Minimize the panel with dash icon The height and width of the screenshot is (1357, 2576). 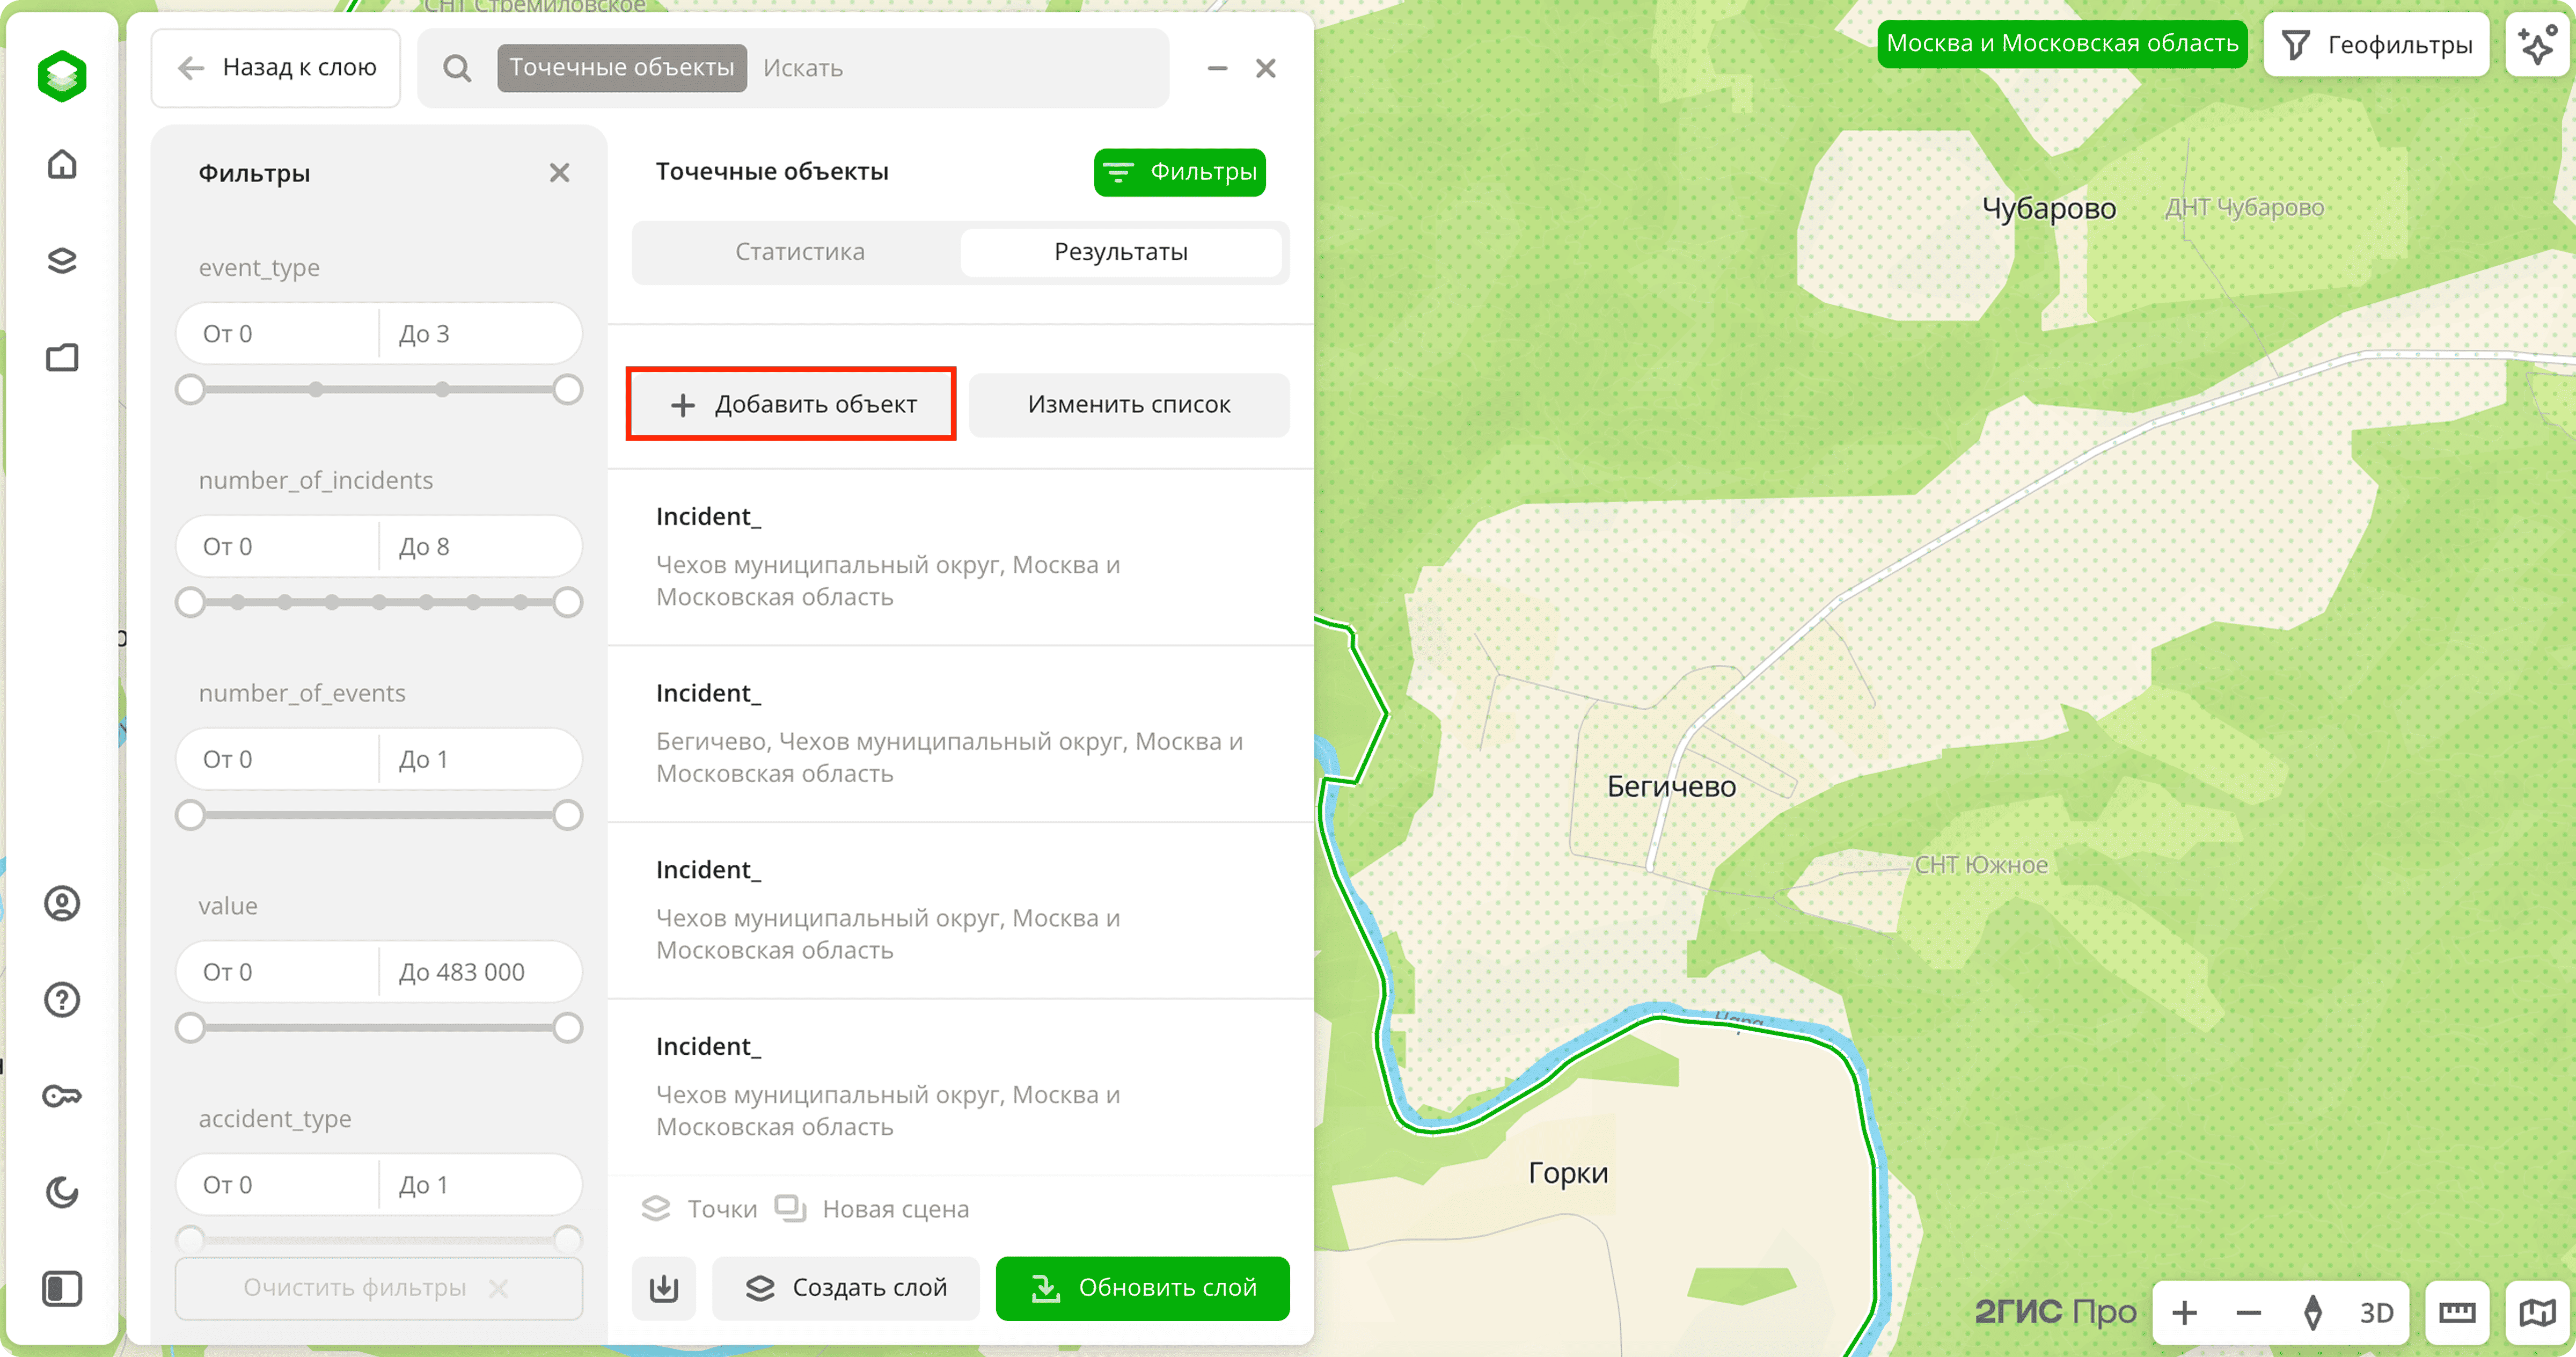pos(1217,68)
